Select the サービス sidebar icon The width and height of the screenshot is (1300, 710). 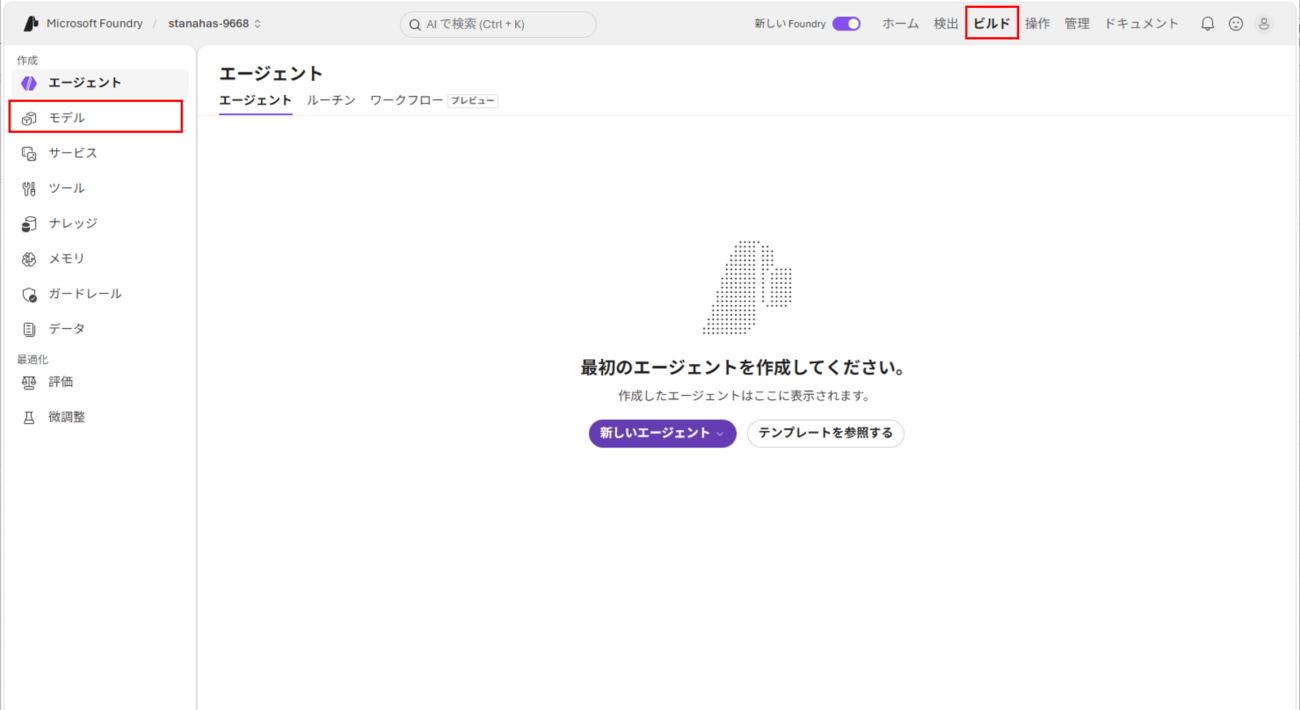pyautogui.click(x=29, y=153)
